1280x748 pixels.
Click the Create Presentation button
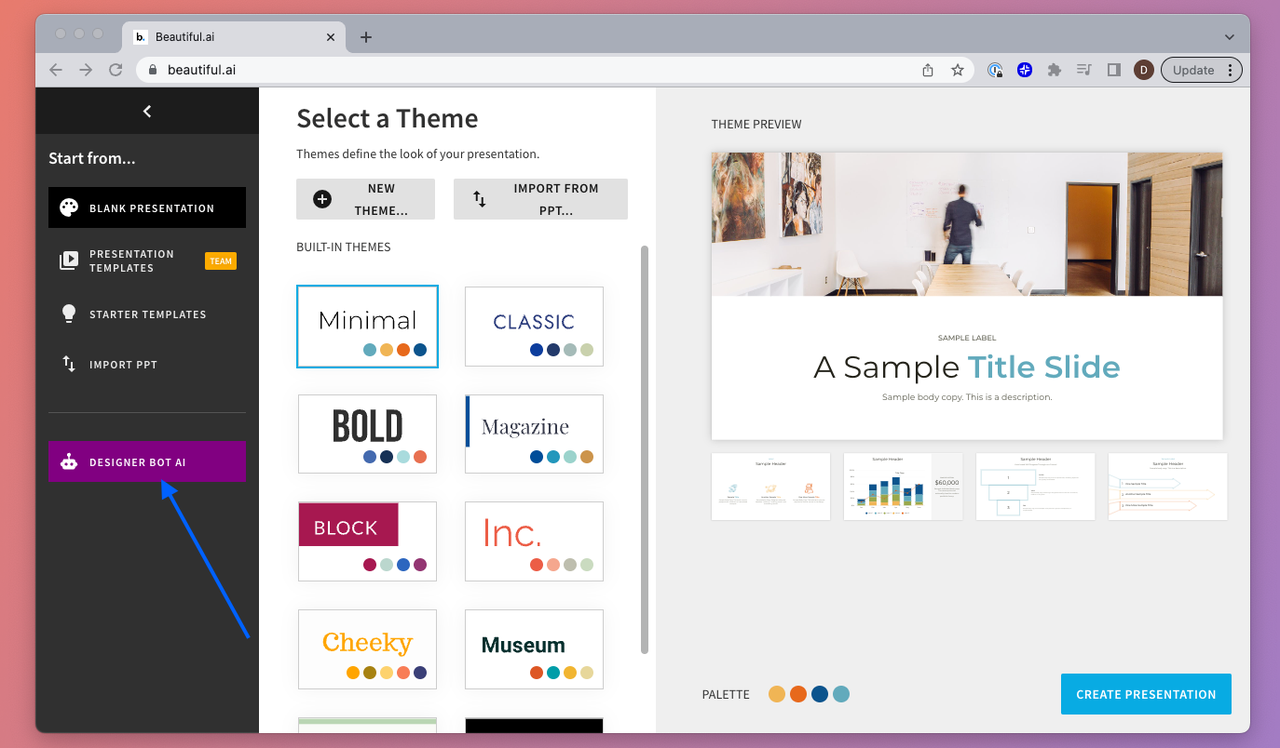tap(1145, 693)
